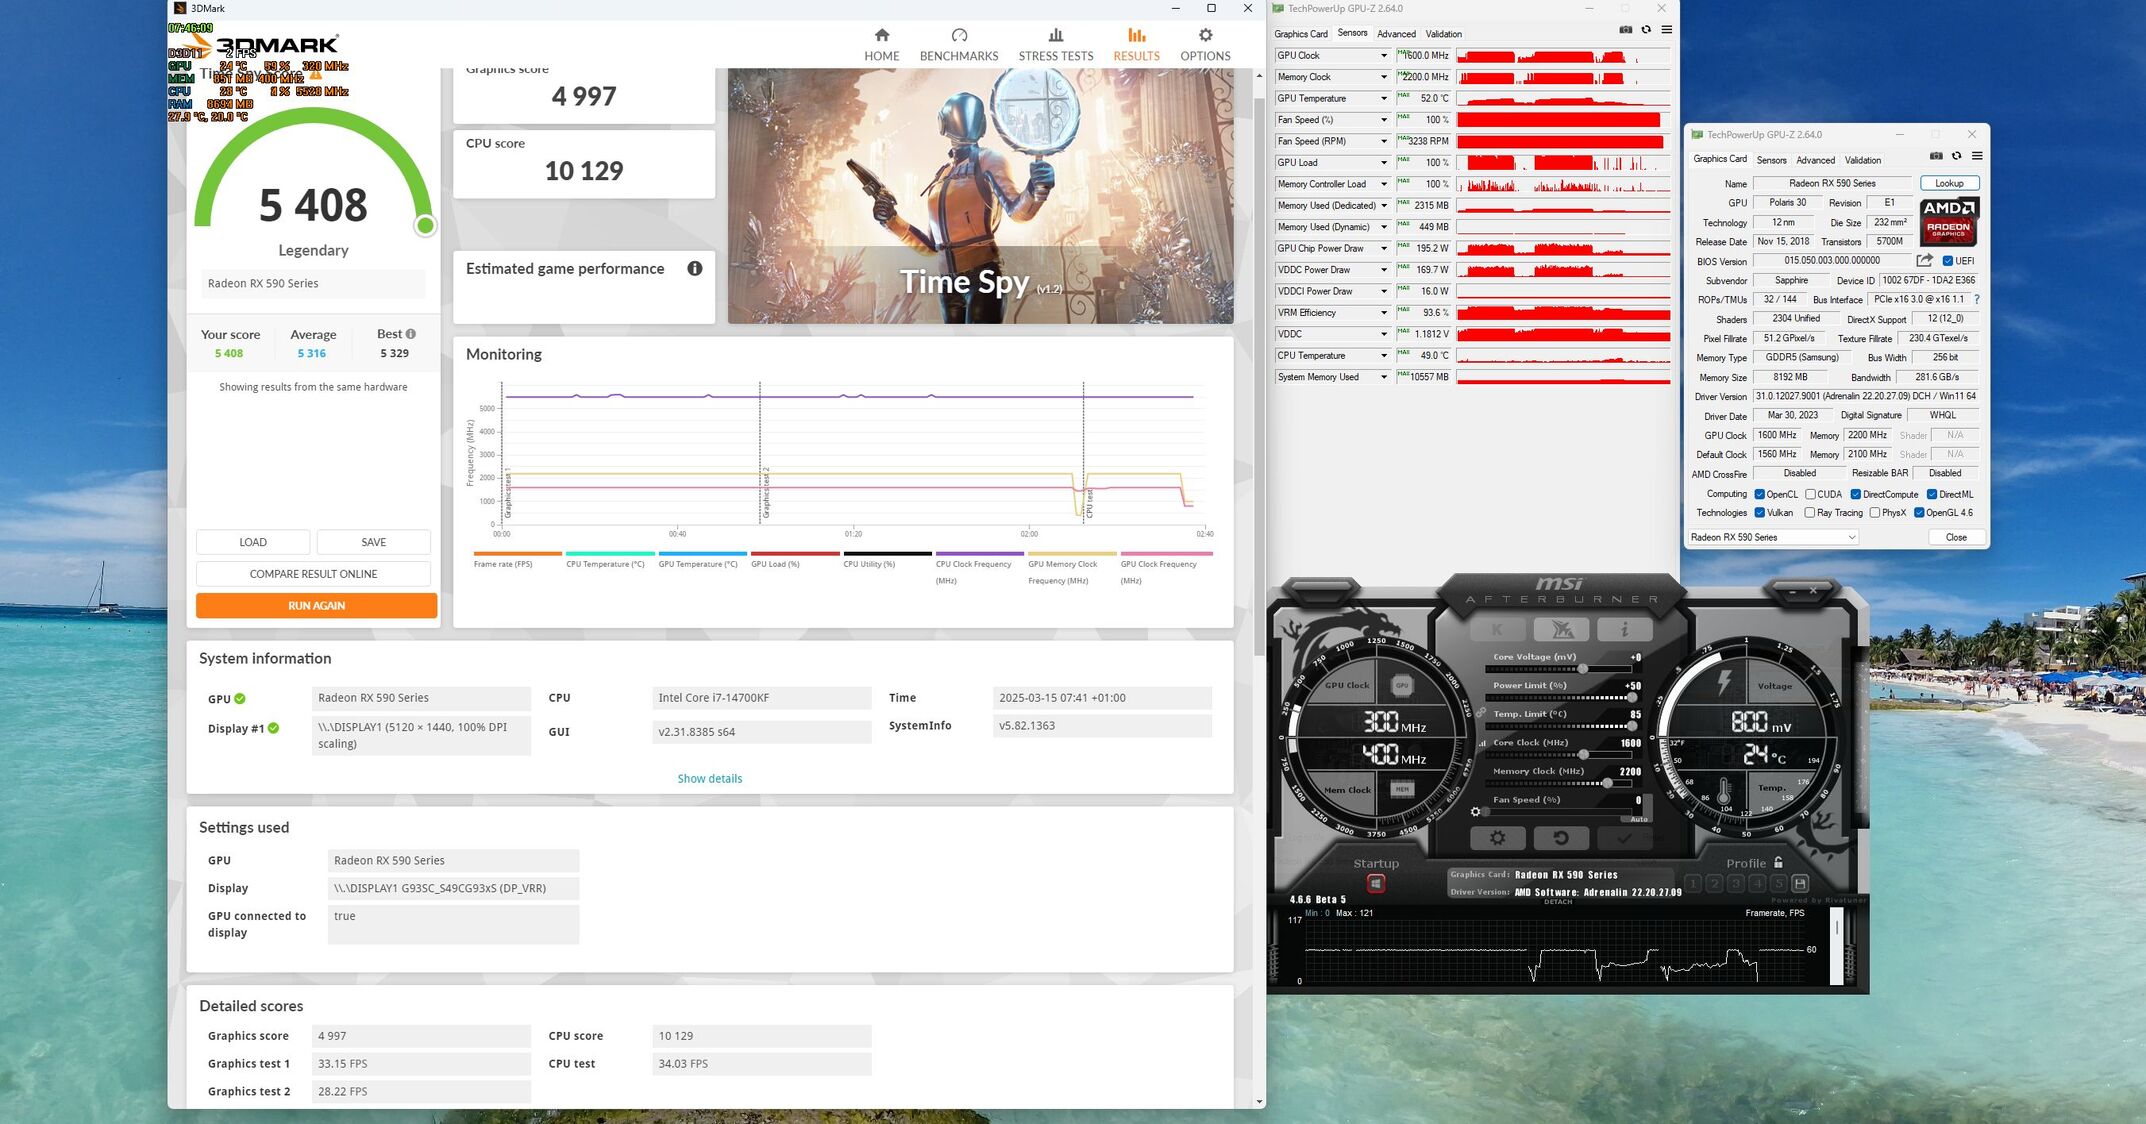Open Afterburner settings gear button
The width and height of the screenshot is (2146, 1124).
click(x=1497, y=838)
